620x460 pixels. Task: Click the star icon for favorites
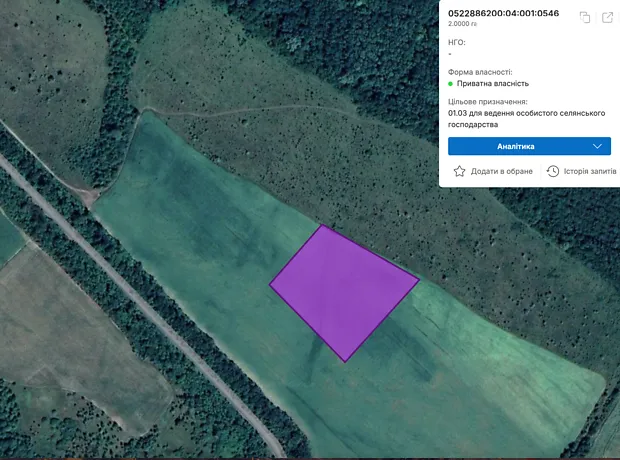pos(460,171)
